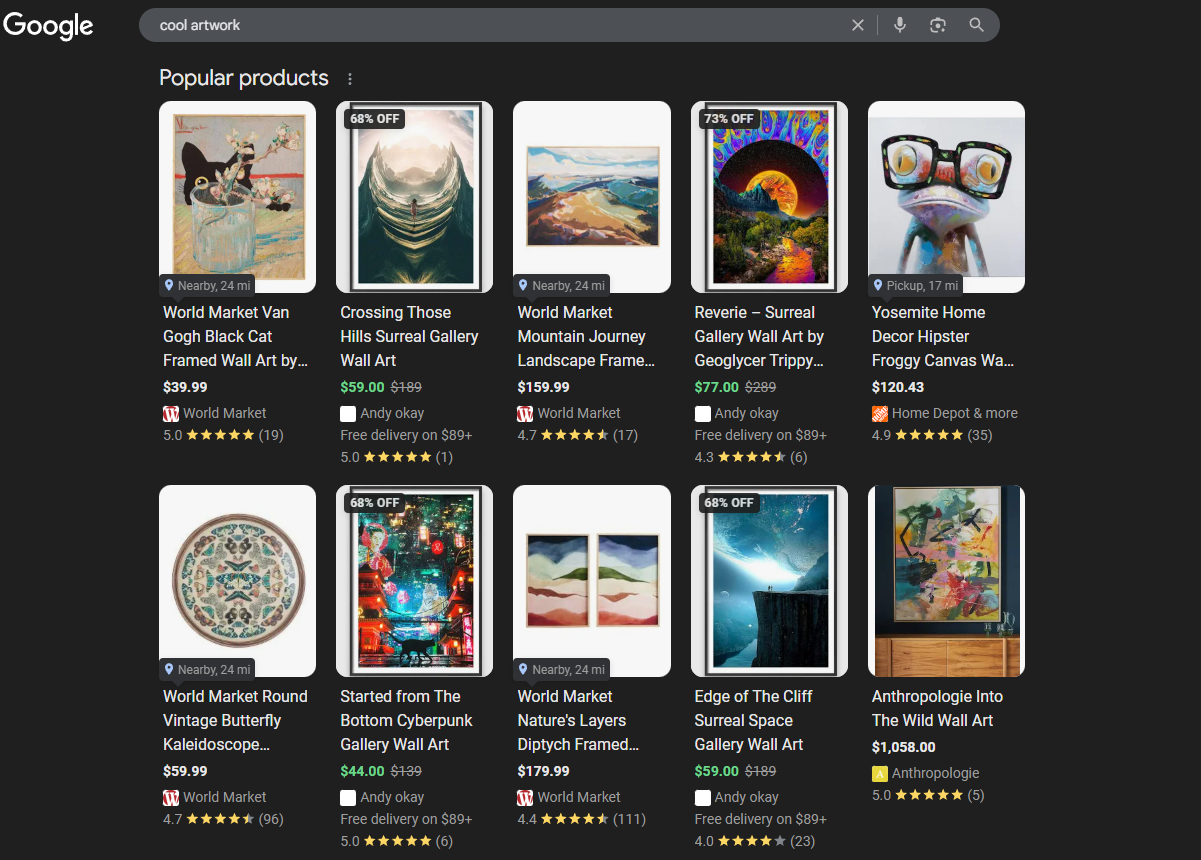Click the $39.99 price
The height and width of the screenshot is (860, 1201).
click(x=185, y=387)
